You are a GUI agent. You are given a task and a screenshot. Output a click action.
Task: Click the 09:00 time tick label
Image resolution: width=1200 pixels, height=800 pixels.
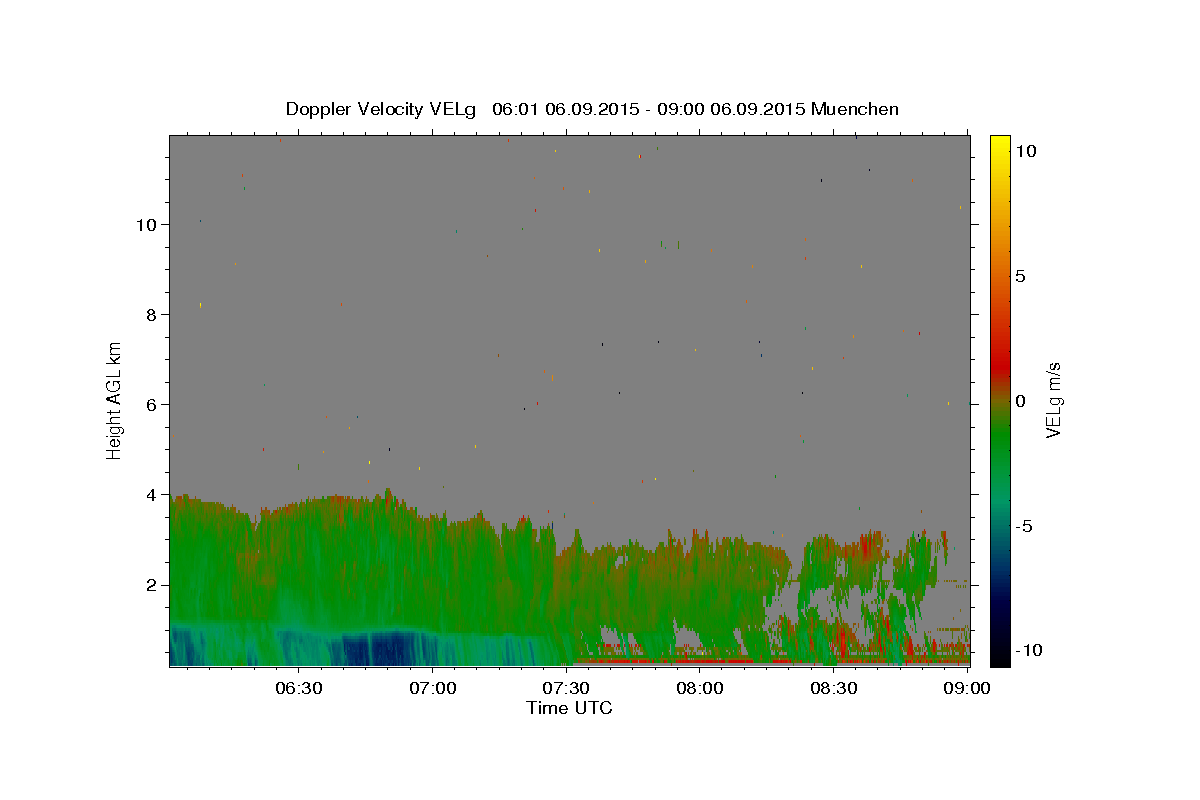967,688
